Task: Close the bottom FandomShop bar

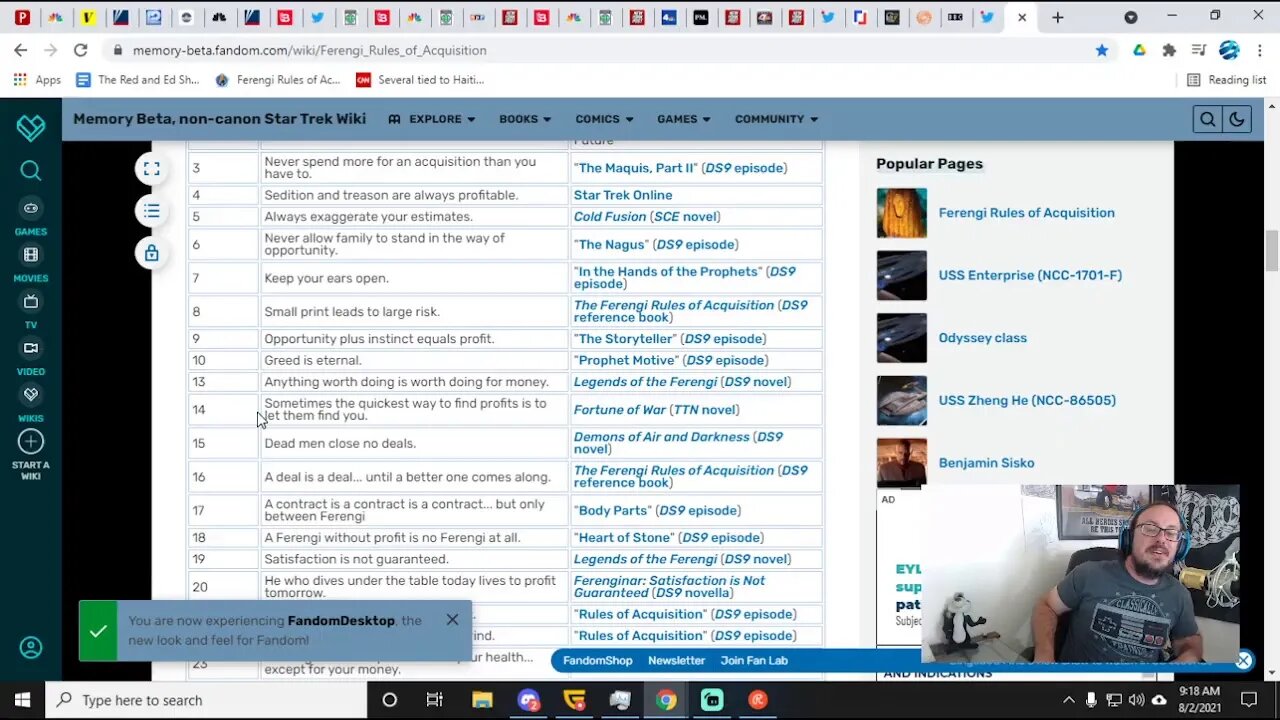Action: coord(1243,660)
